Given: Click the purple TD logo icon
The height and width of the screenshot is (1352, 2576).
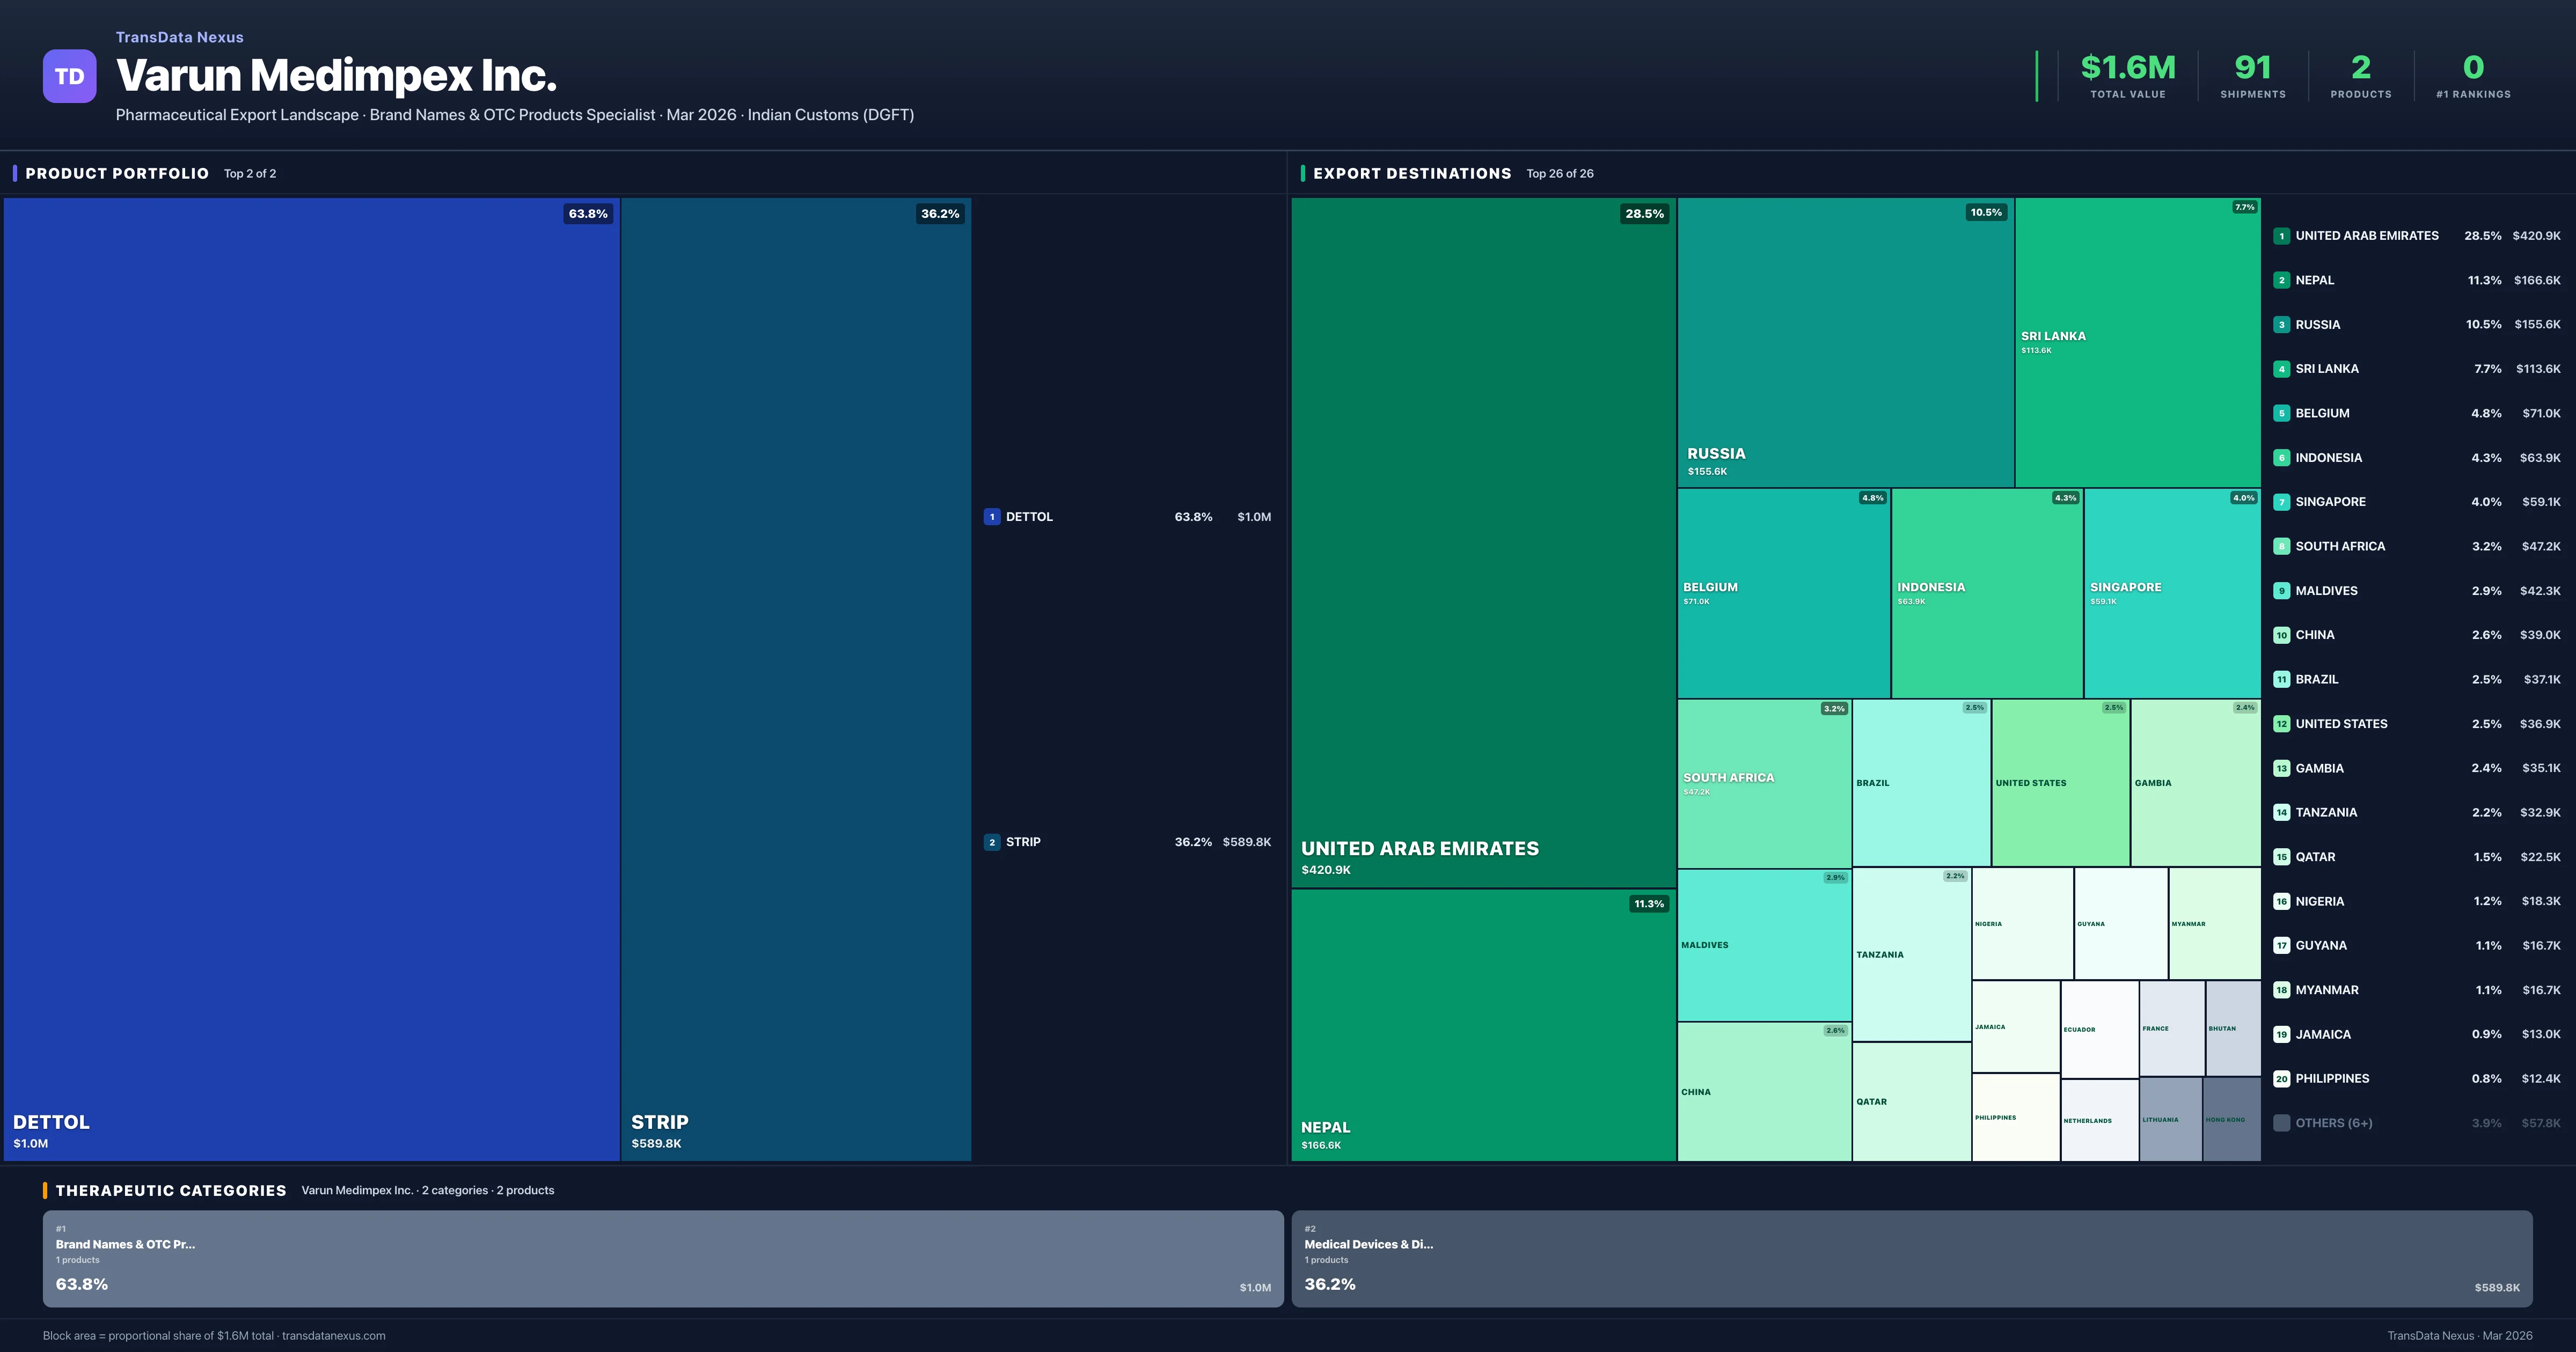Looking at the screenshot, I should [69, 76].
